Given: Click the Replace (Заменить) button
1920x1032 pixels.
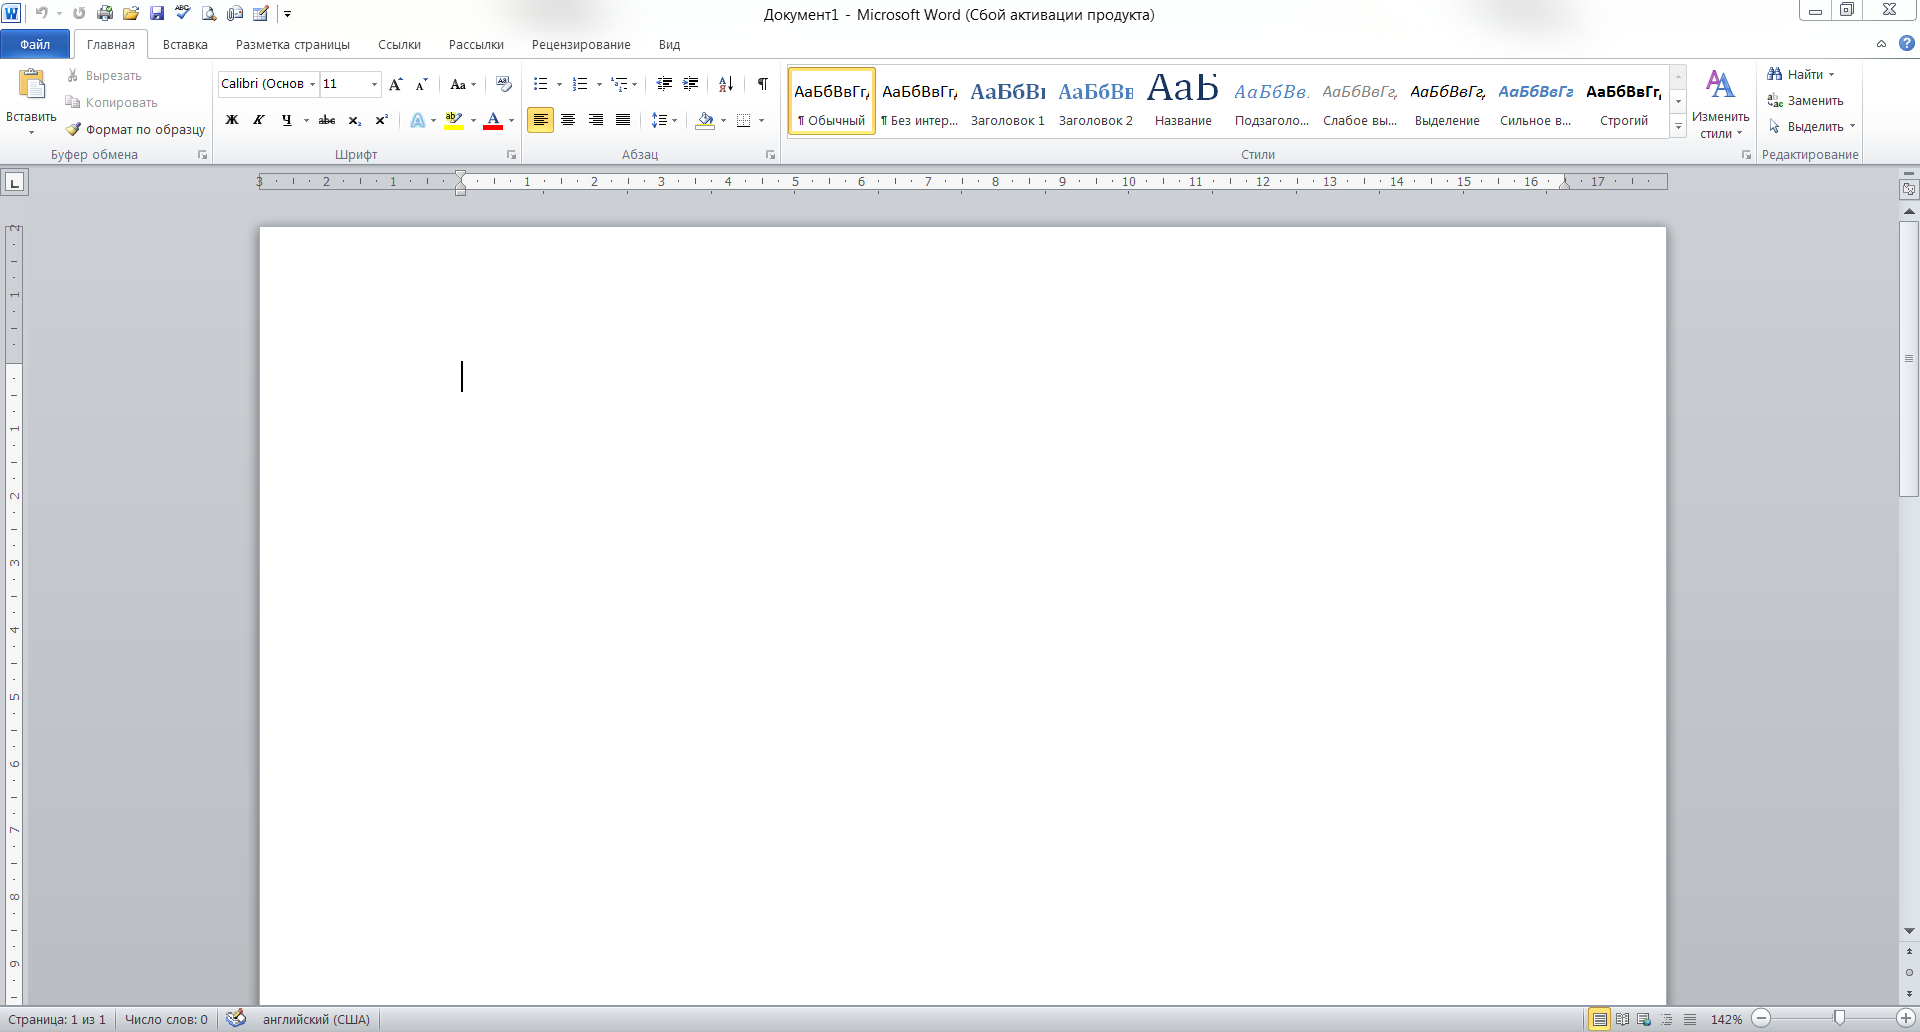Looking at the screenshot, I should point(1805,100).
